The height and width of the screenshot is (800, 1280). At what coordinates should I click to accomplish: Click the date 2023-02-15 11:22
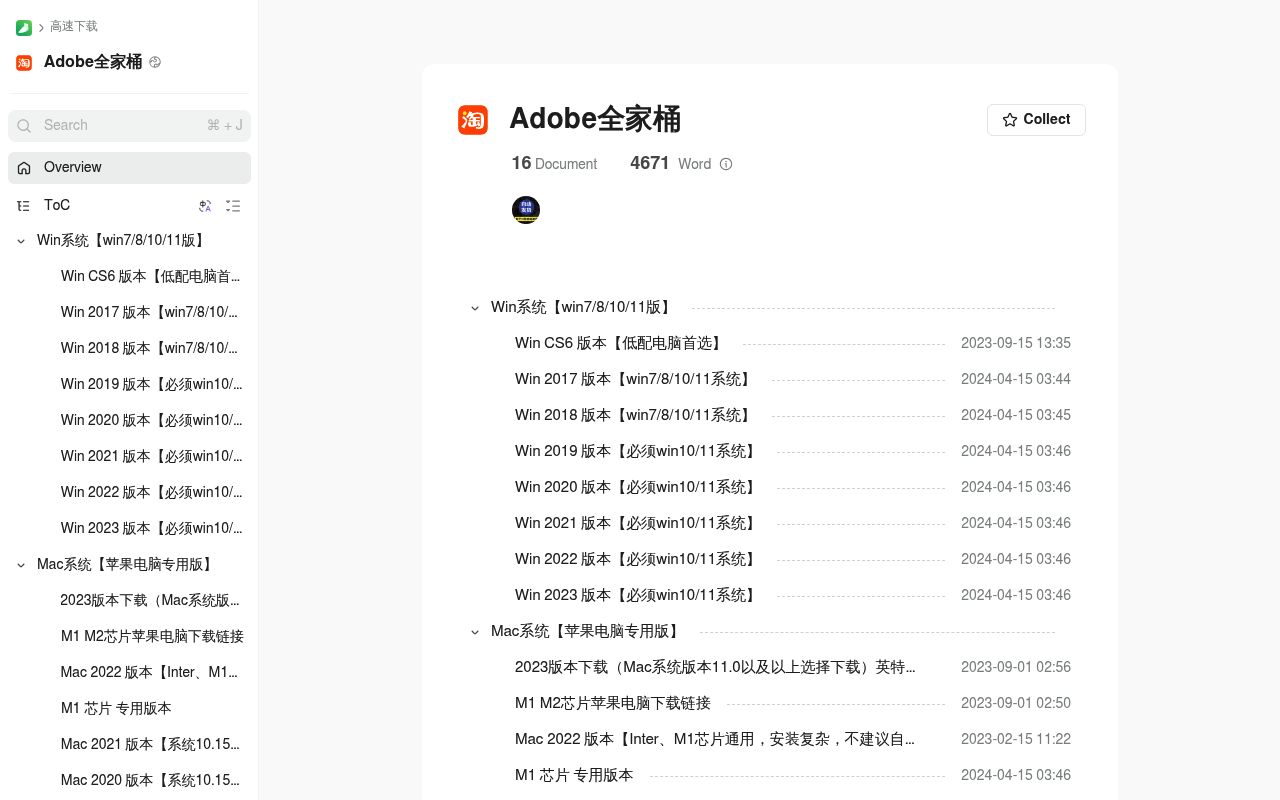click(x=1016, y=739)
